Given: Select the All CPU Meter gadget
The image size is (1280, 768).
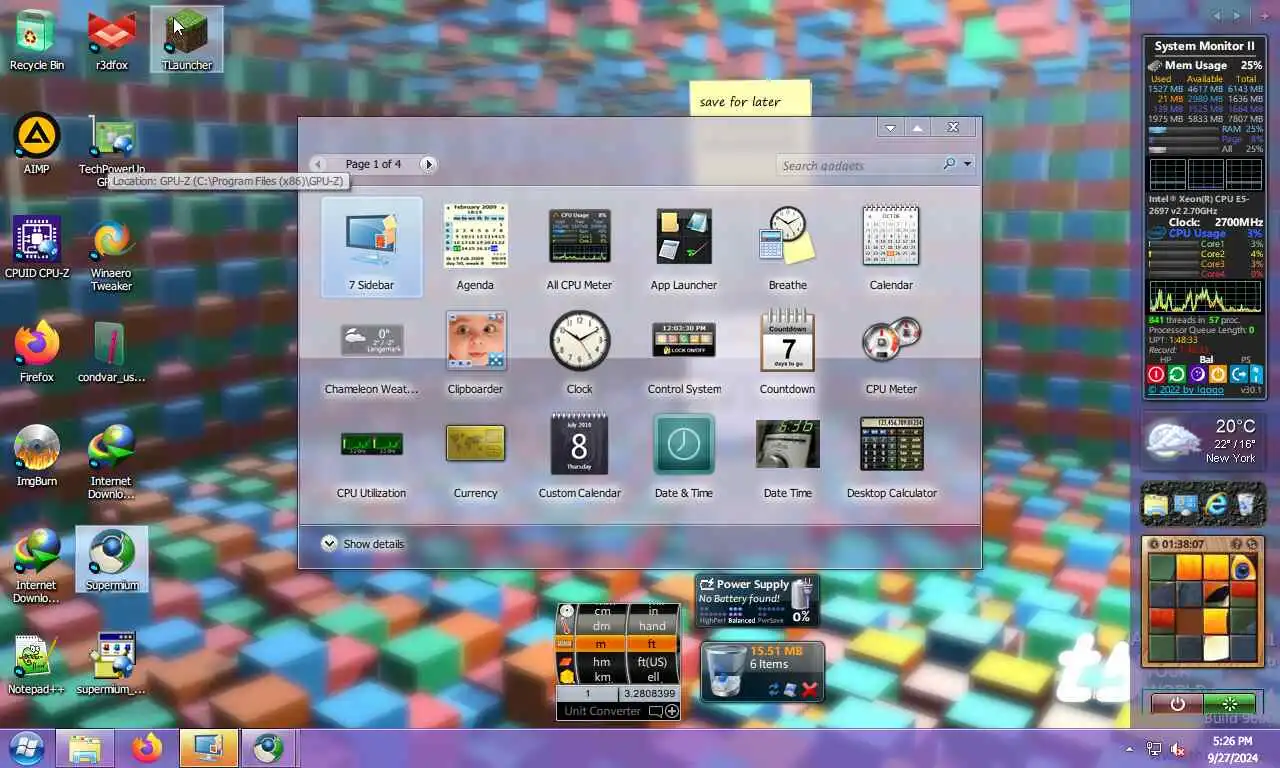Looking at the screenshot, I should click(x=579, y=247).
